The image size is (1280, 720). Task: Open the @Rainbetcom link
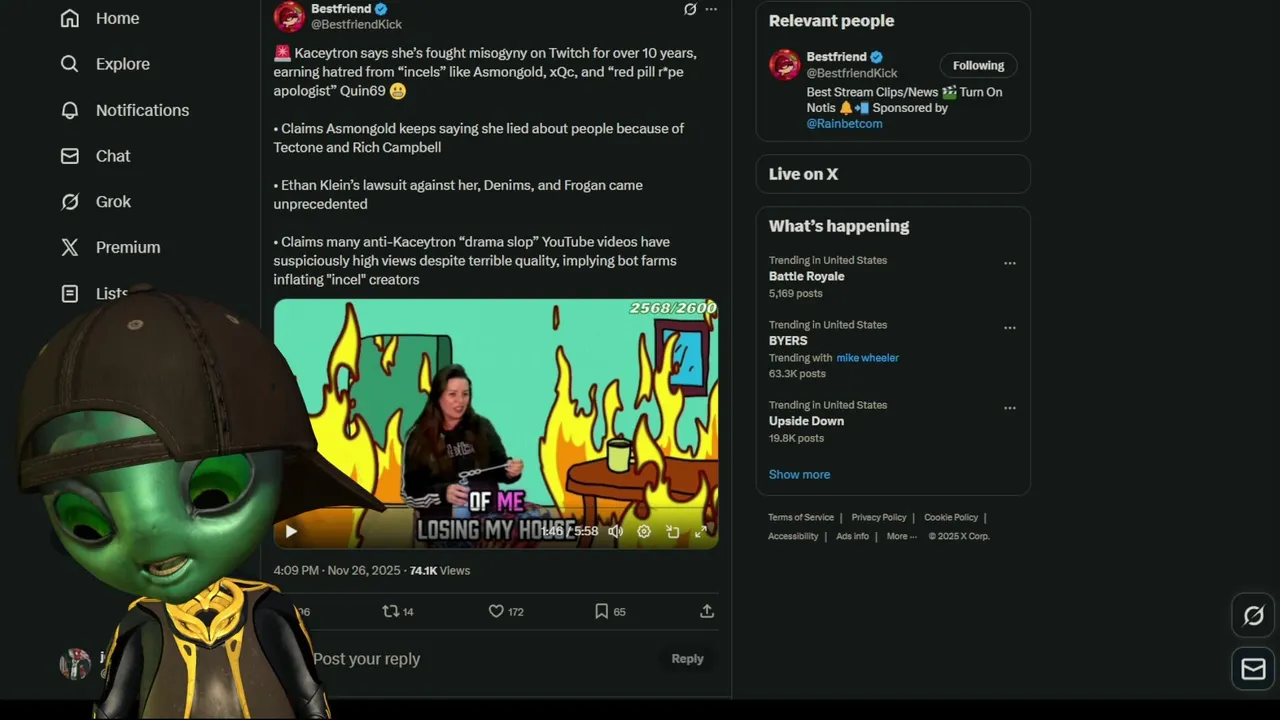844,124
